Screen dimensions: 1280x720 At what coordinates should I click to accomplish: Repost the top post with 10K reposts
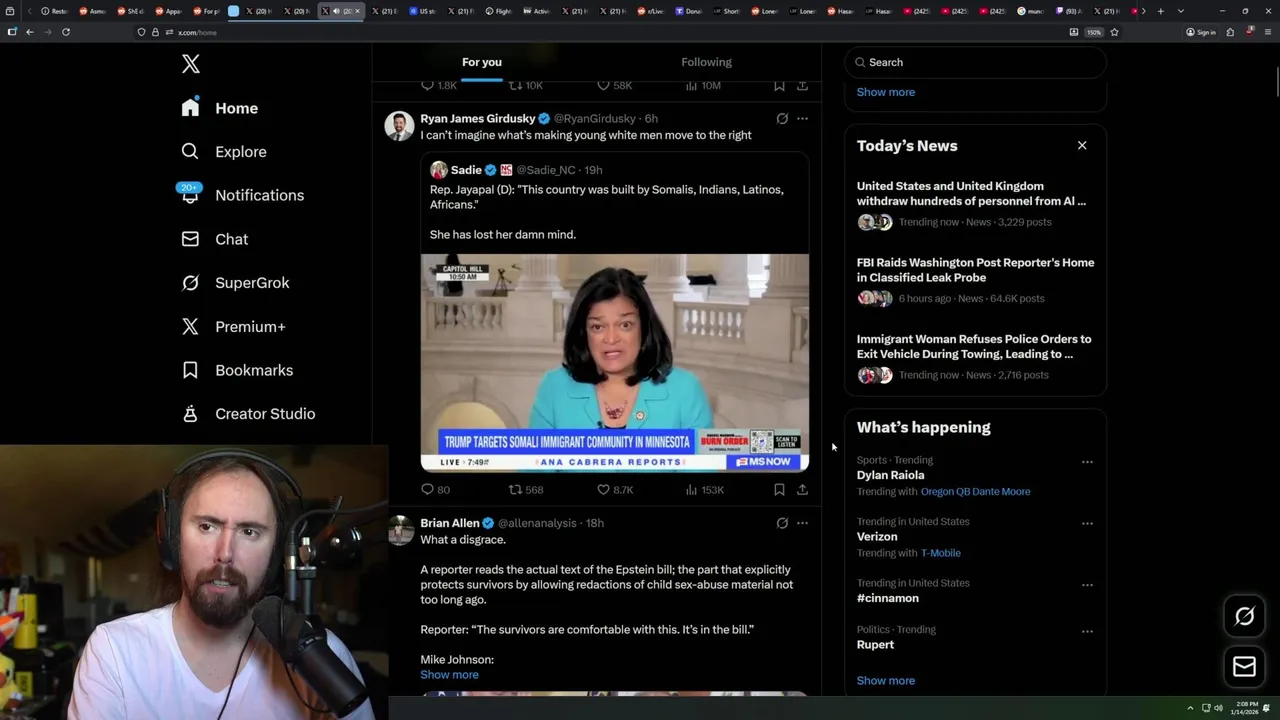coord(526,86)
